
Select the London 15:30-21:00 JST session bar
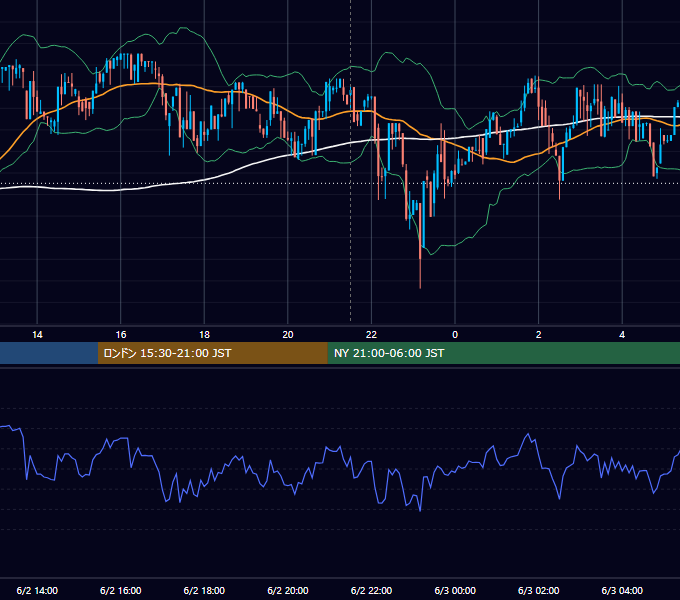point(212,353)
